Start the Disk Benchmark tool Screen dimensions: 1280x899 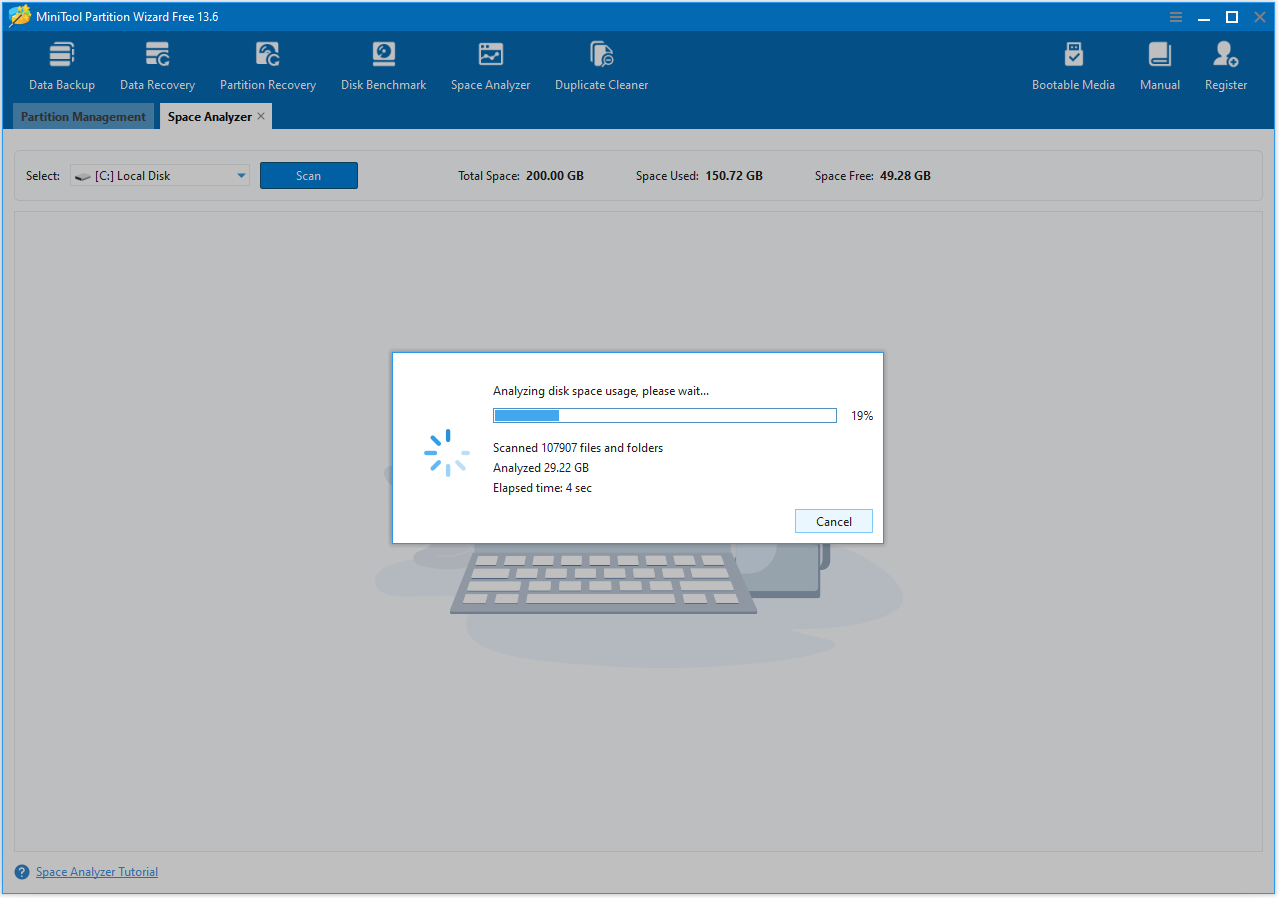click(383, 66)
